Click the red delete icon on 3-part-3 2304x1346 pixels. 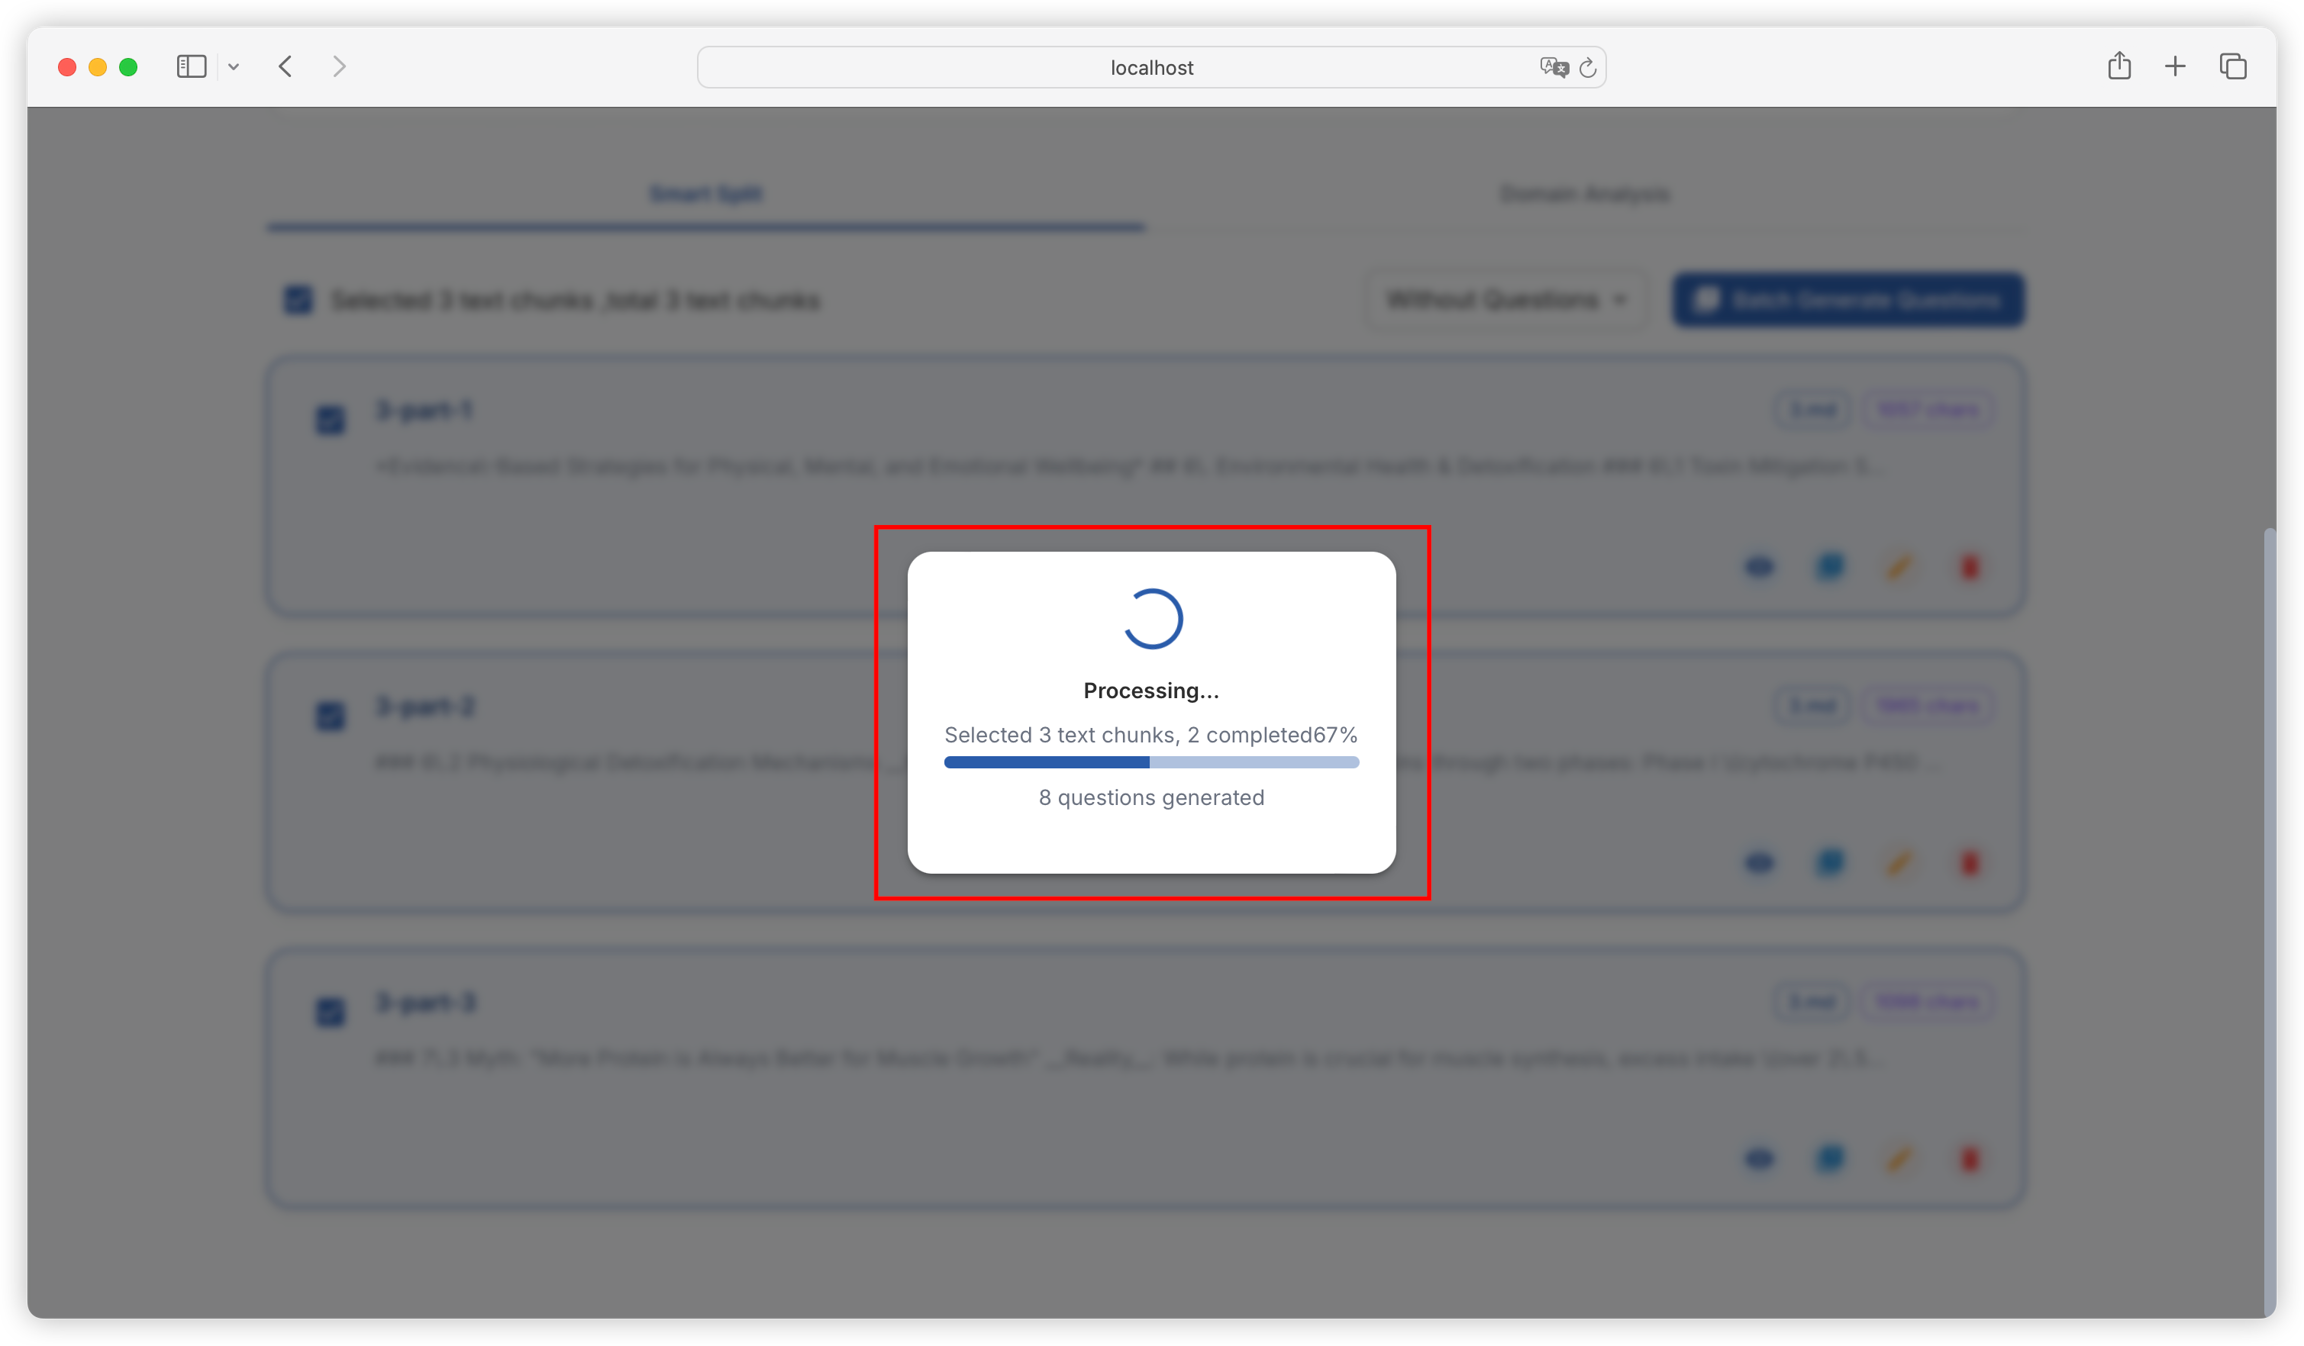pos(1969,1159)
